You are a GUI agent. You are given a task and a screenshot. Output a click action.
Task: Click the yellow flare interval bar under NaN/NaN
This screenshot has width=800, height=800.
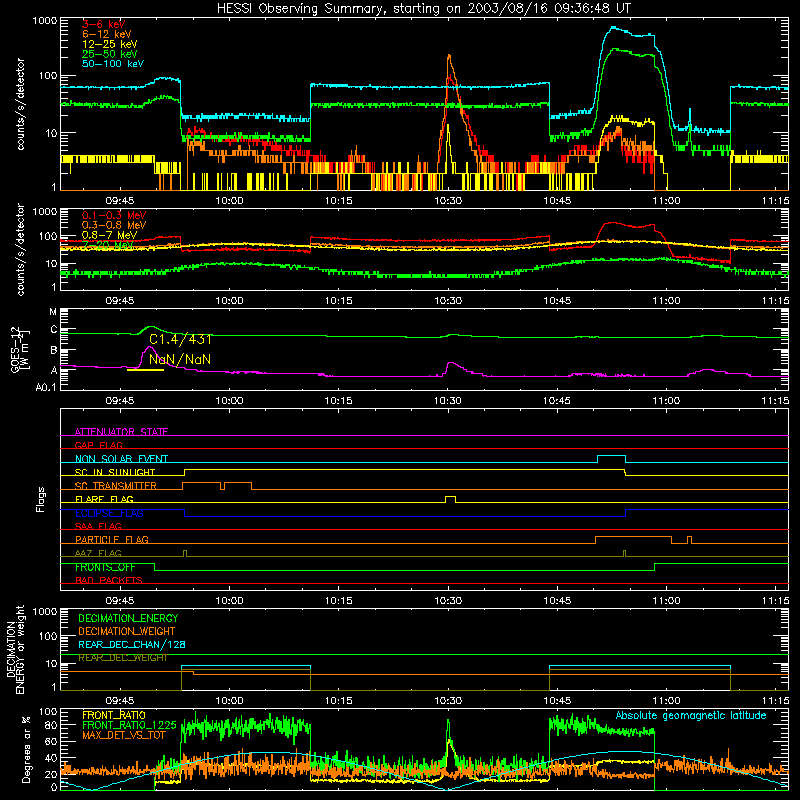click(145, 369)
